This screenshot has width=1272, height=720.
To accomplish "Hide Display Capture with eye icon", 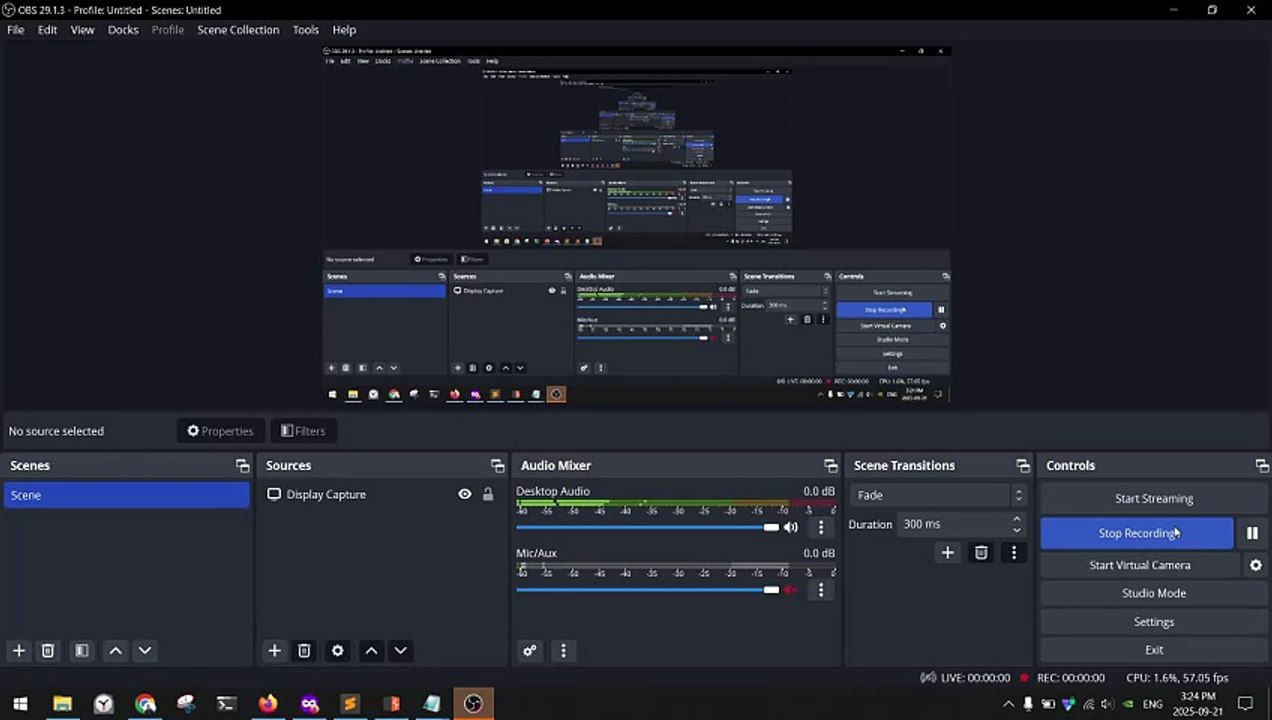I will tap(465, 495).
